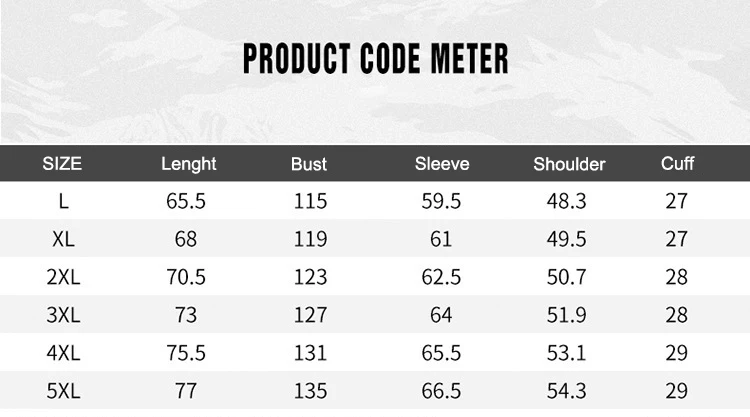
Task: Select sleeve value 62.5 in 2XL row
Action: click(441, 277)
